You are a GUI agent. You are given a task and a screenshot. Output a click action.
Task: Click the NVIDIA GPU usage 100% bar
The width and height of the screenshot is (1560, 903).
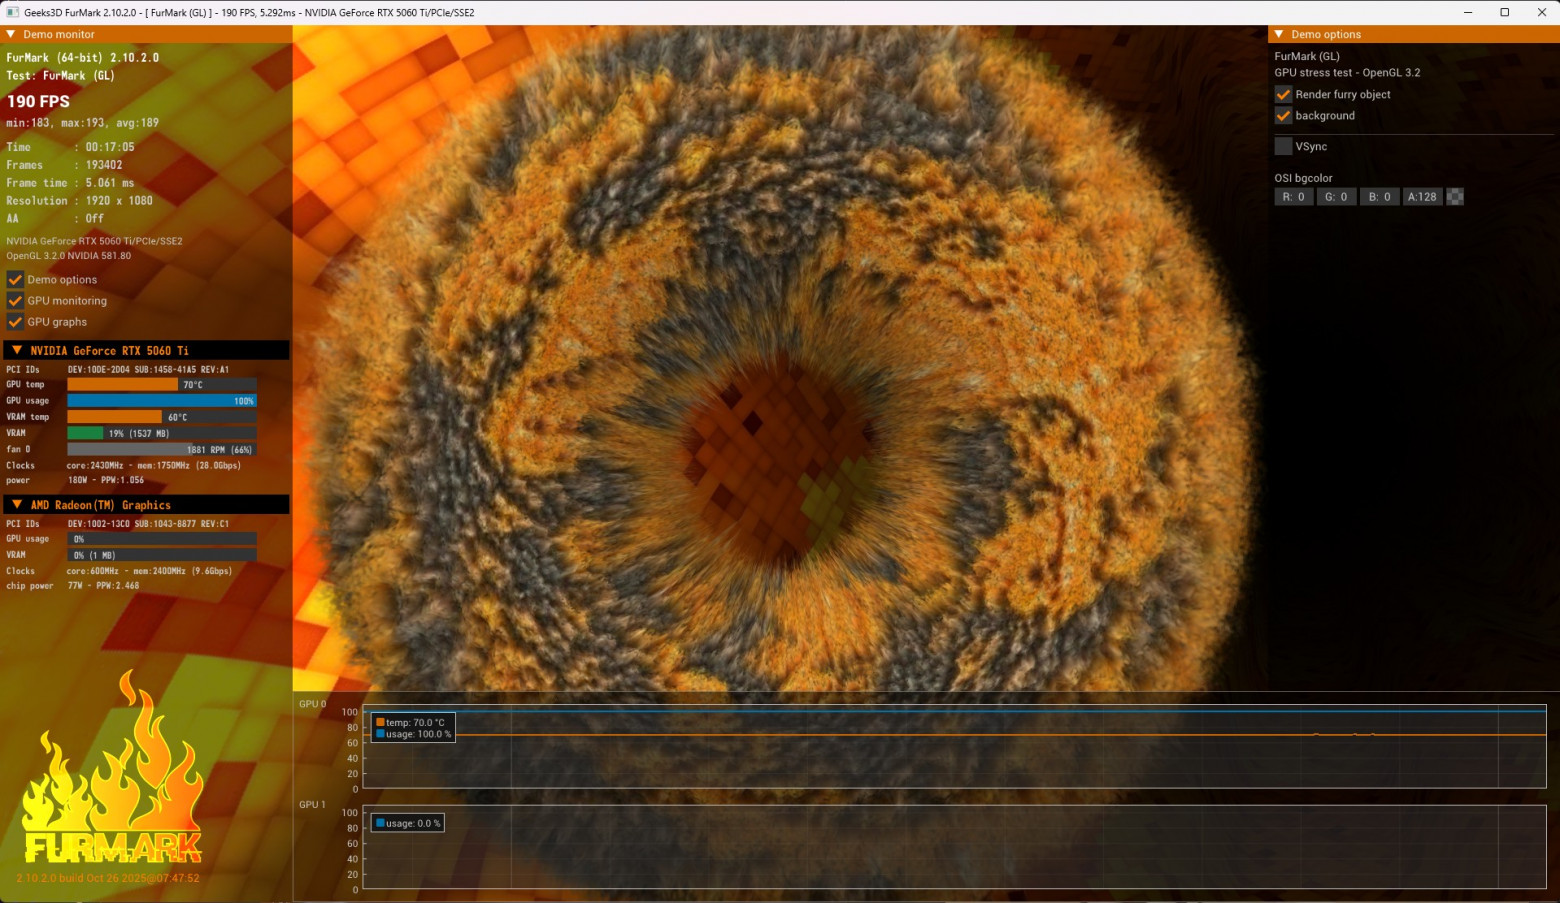pyautogui.click(x=162, y=401)
